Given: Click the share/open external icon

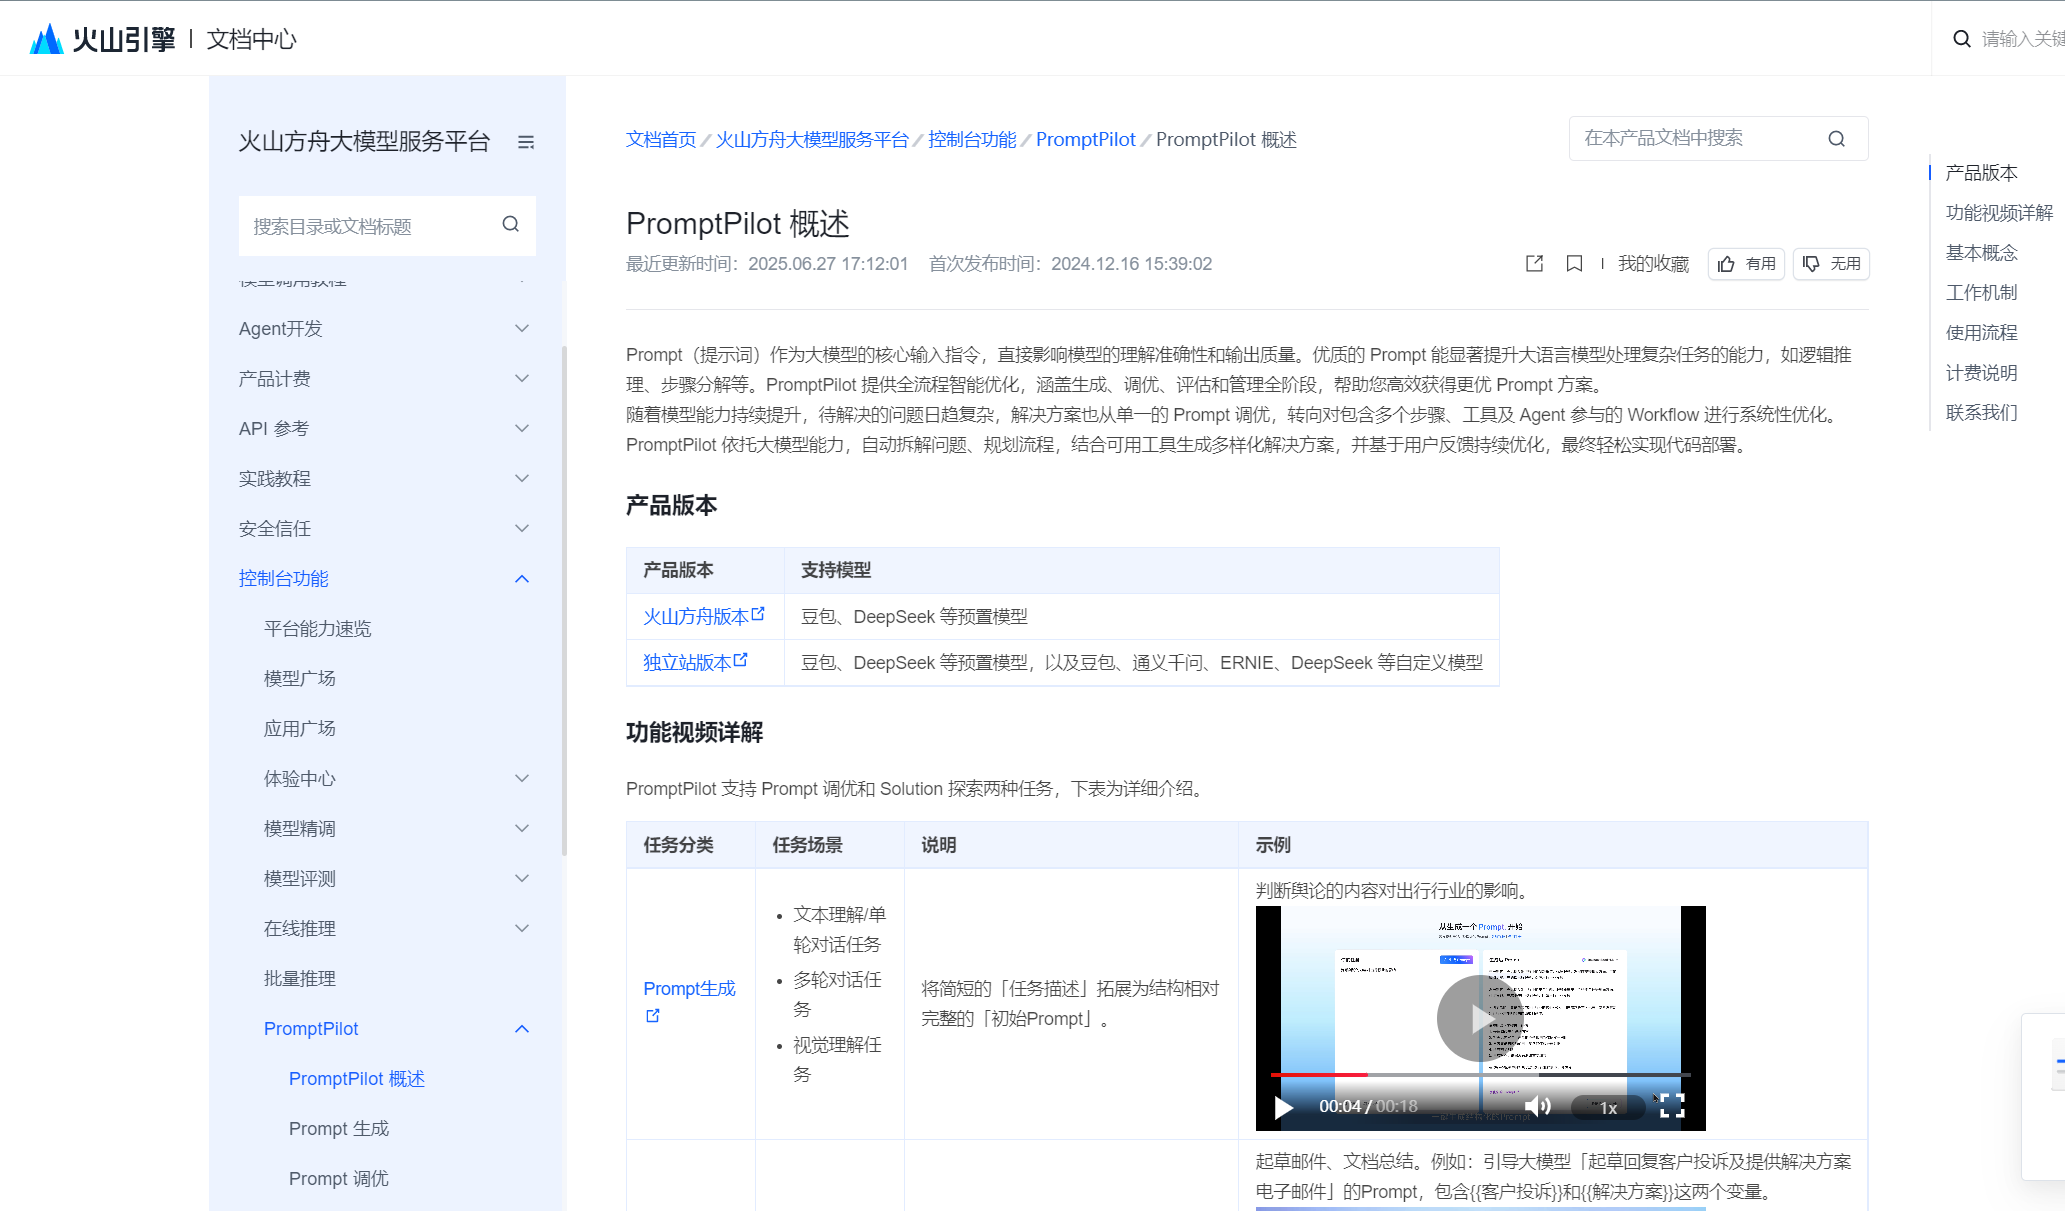Looking at the screenshot, I should (1534, 264).
